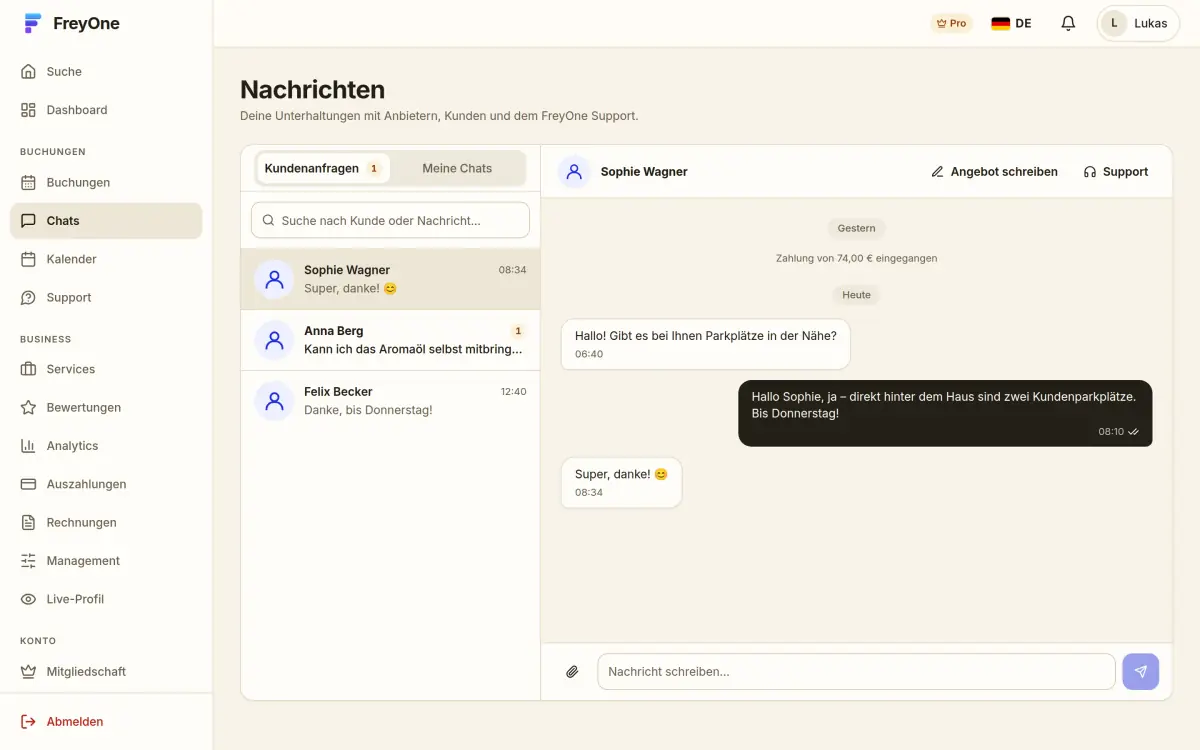Select the Sophie Wagner conversation
The height and width of the screenshot is (750, 1200).
[390, 279]
